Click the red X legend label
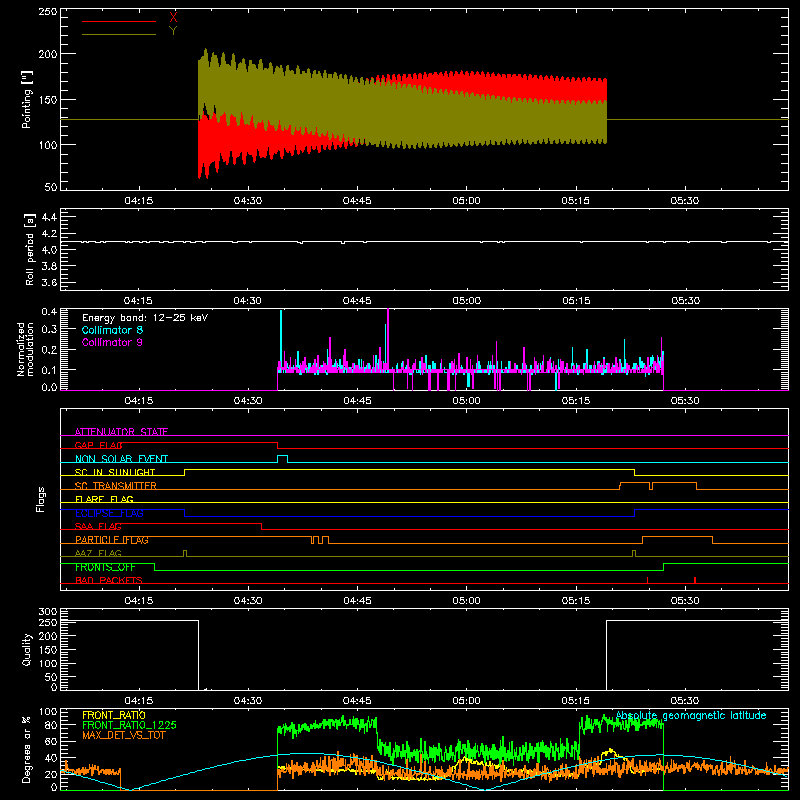Viewport: 800px width, 800px height. point(173,17)
